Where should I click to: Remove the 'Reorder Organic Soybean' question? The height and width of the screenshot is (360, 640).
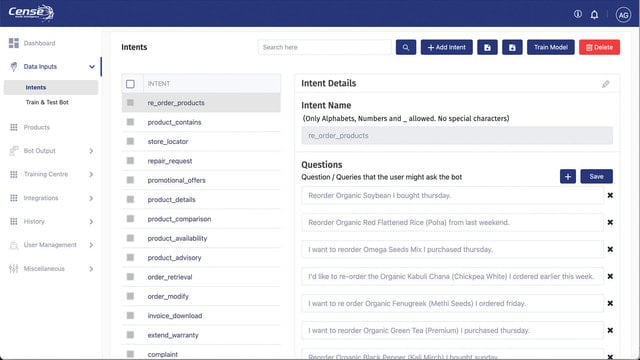click(610, 196)
